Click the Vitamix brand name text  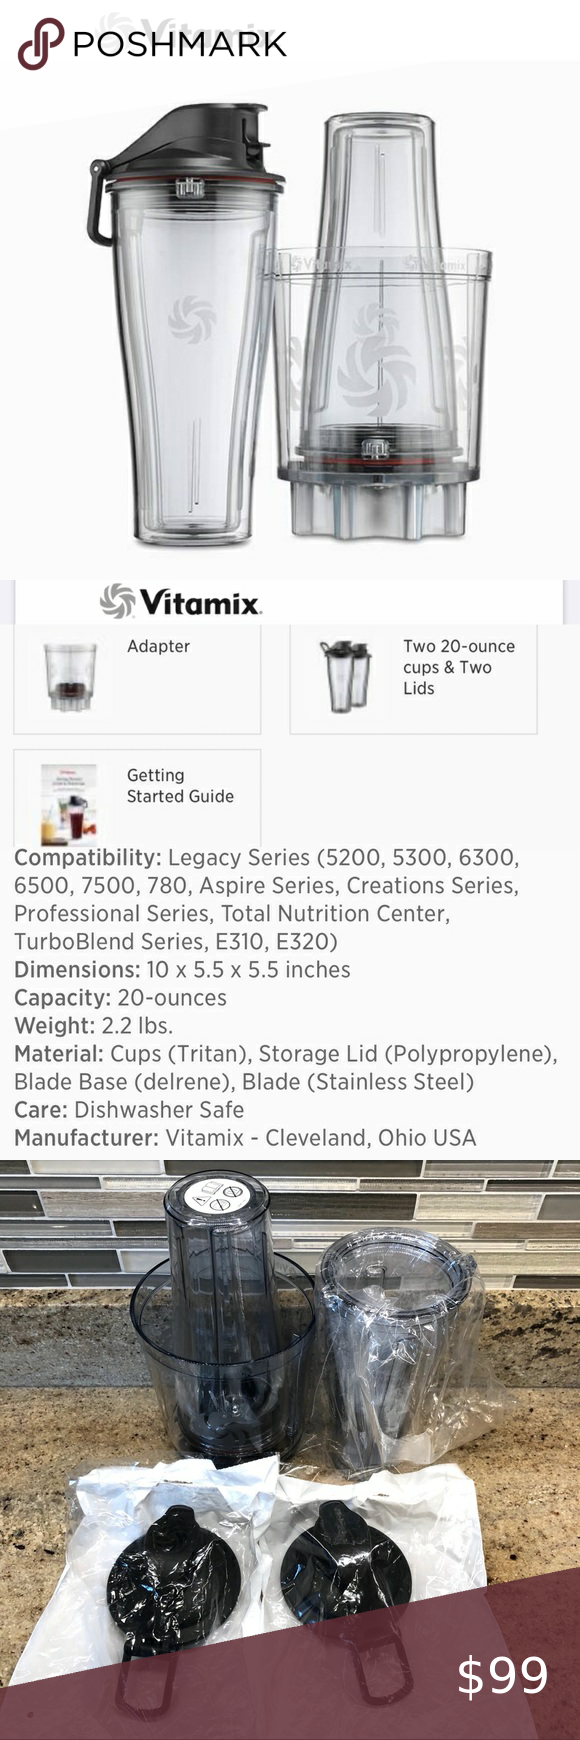[x=200, y=602]
